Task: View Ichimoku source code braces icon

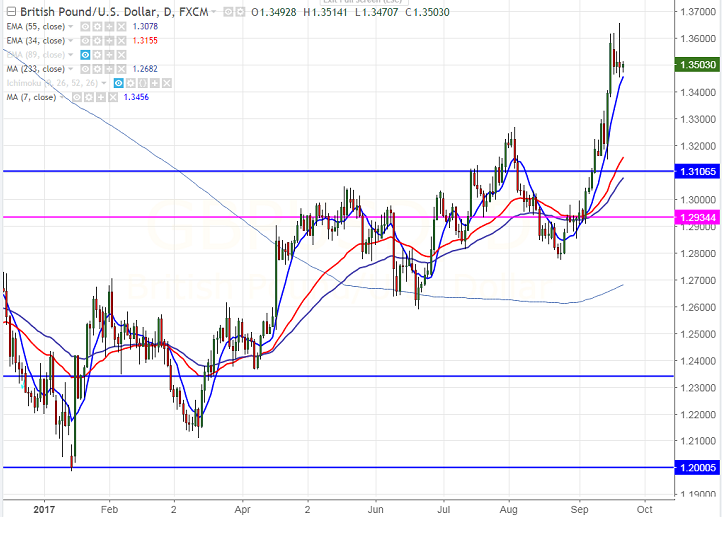Action: [x=143, y=83]
